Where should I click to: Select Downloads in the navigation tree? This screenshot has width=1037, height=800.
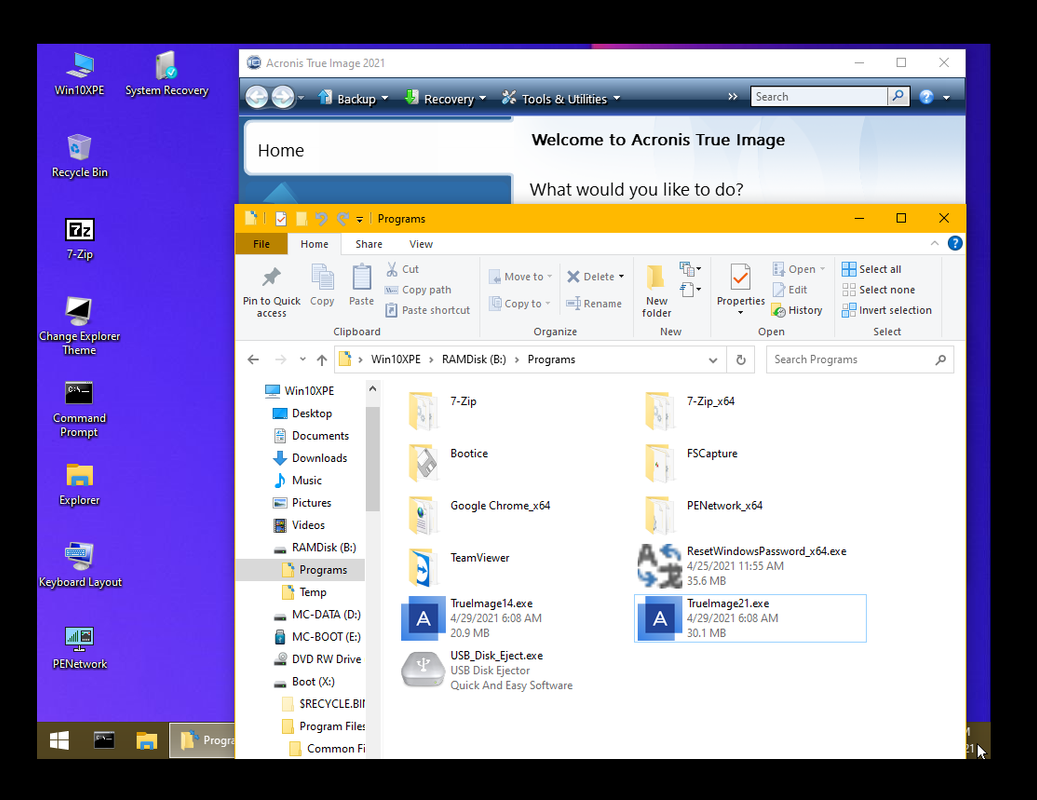coord(310,458)
